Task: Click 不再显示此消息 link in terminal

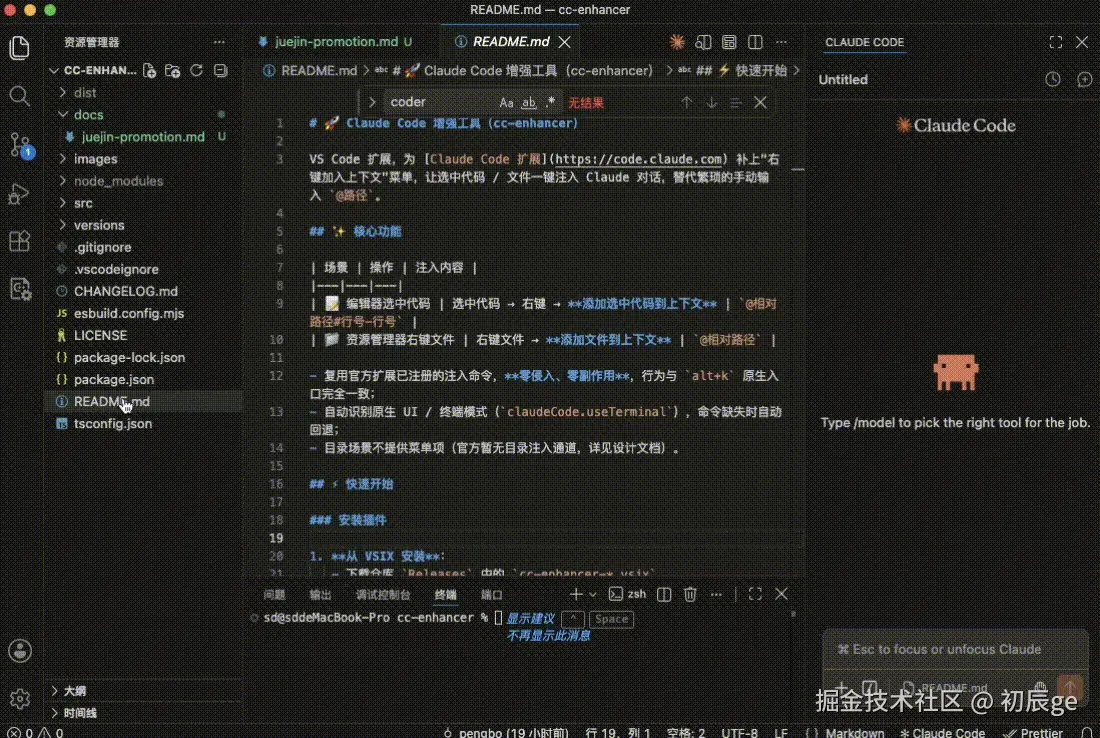Action: pyautogui.click(x=548, y=636)
